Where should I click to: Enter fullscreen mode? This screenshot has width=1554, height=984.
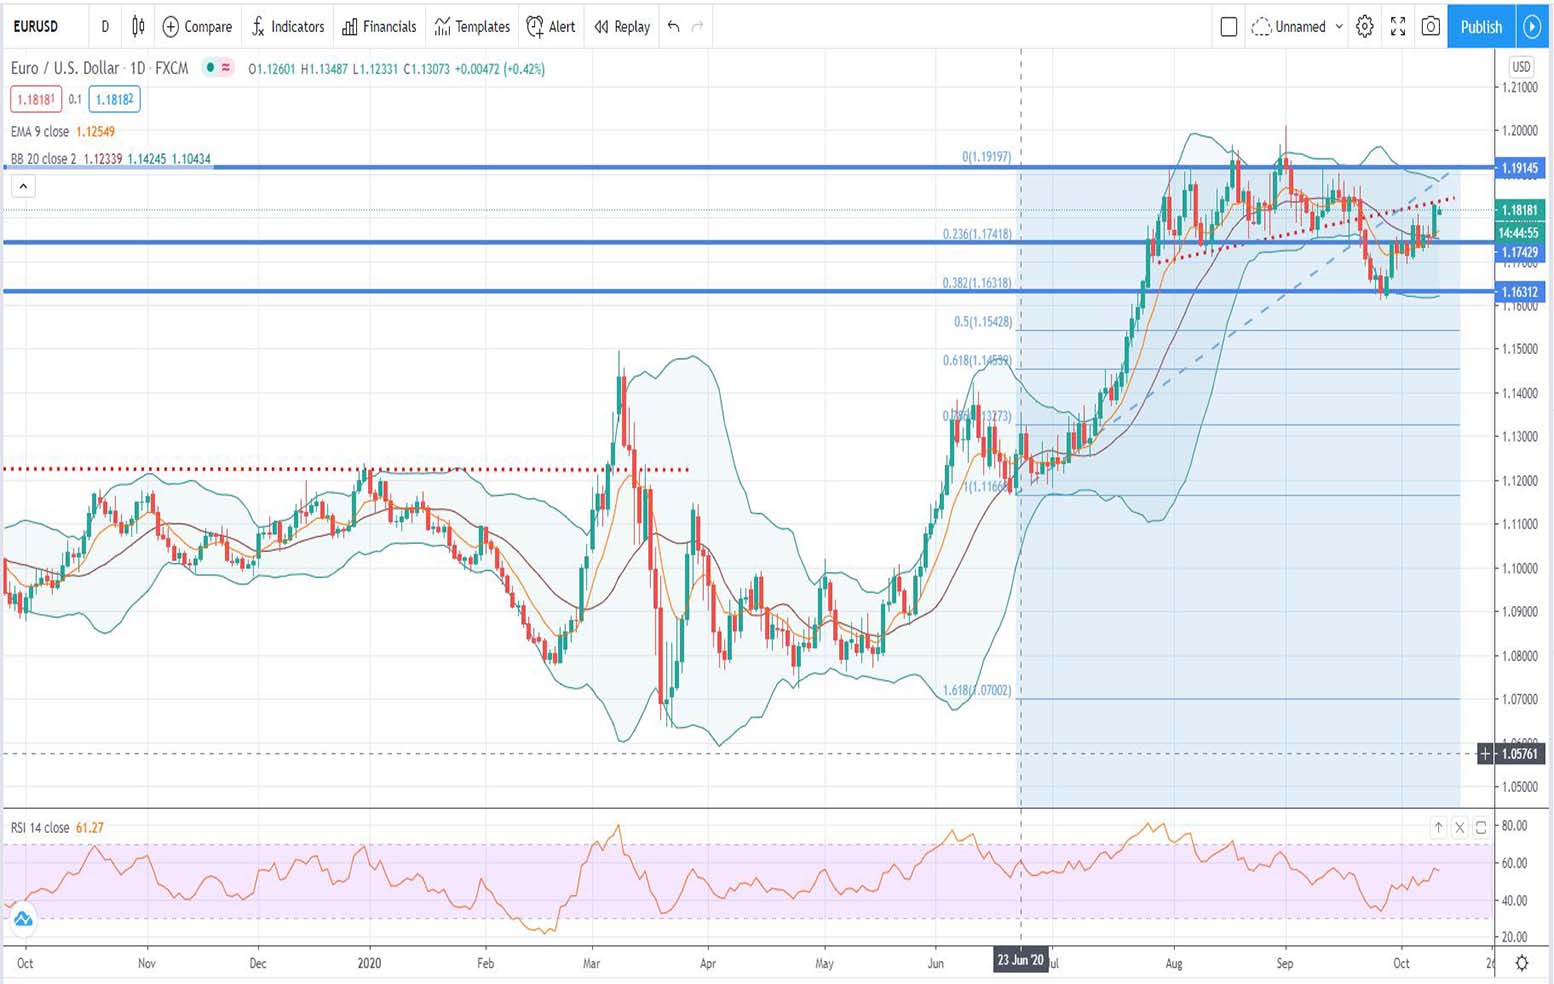point(1398,27)
